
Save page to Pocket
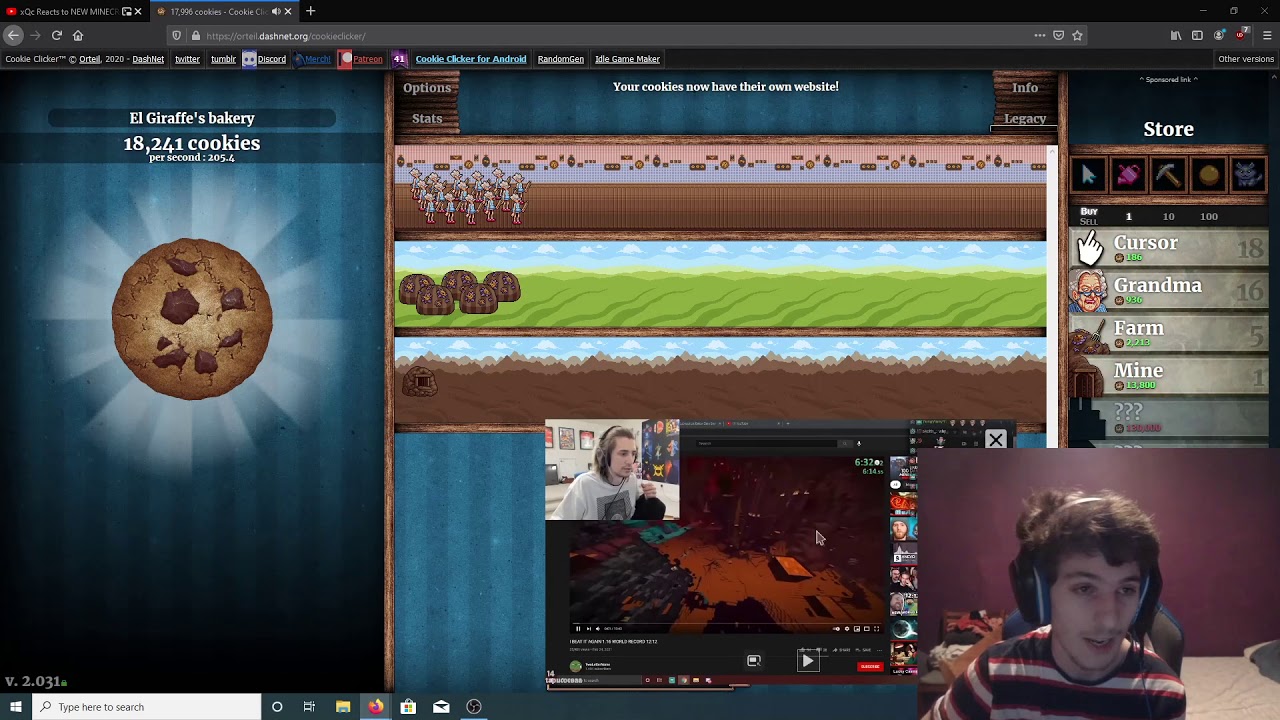[x=1059, y=35]
